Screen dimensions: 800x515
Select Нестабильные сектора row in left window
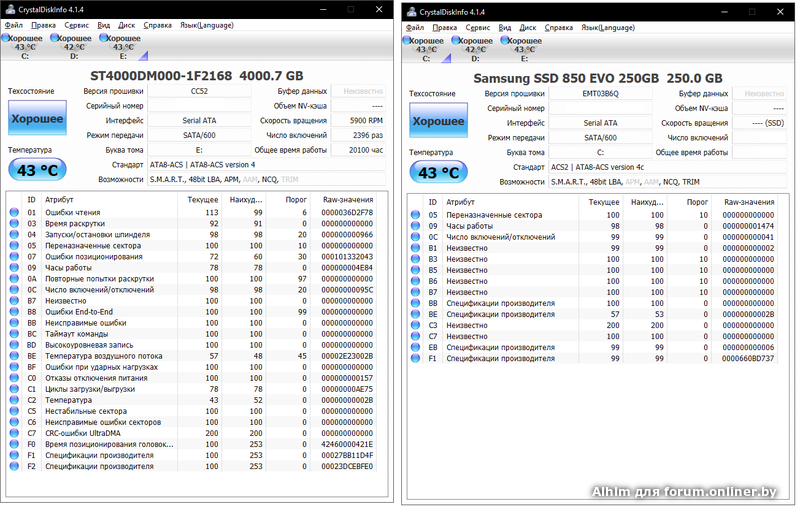point(192,411)
